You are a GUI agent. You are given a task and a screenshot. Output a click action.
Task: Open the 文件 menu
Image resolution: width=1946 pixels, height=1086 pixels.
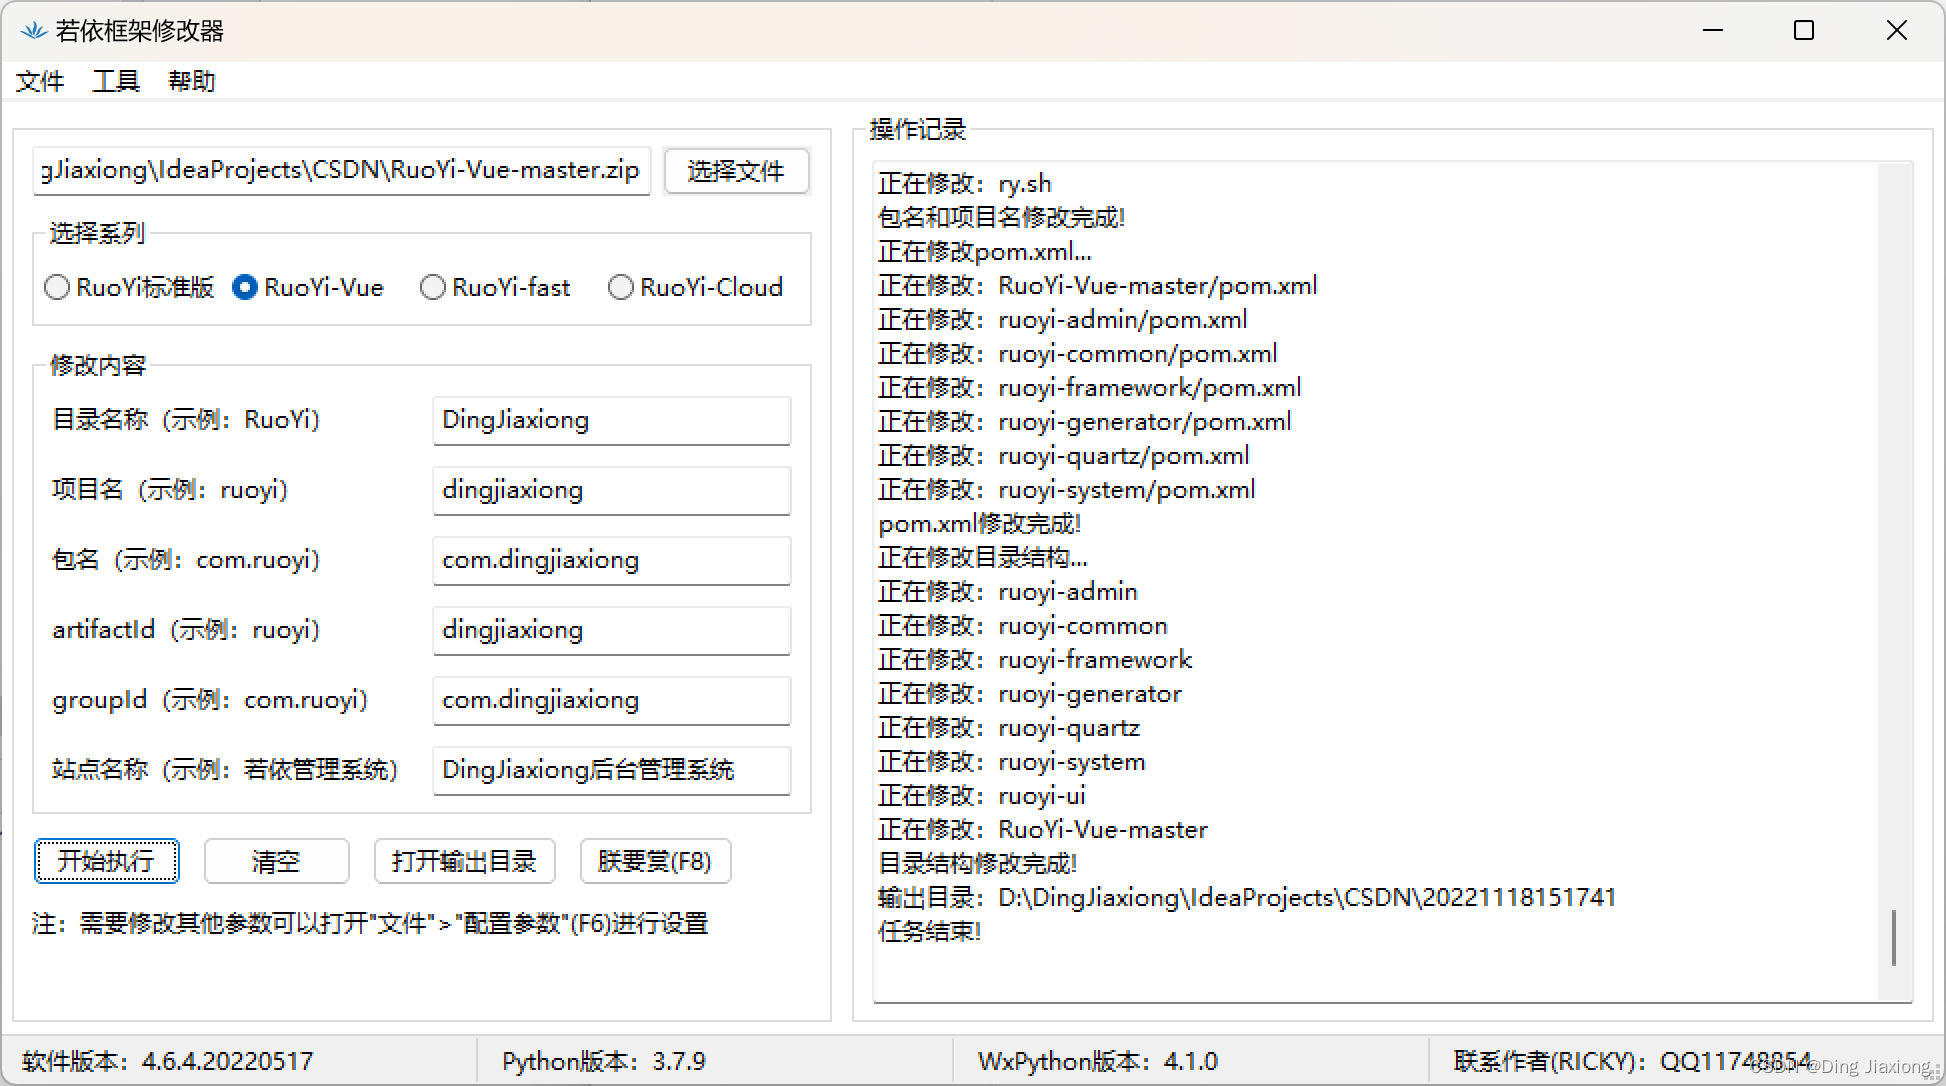click(x=40, y=81)
